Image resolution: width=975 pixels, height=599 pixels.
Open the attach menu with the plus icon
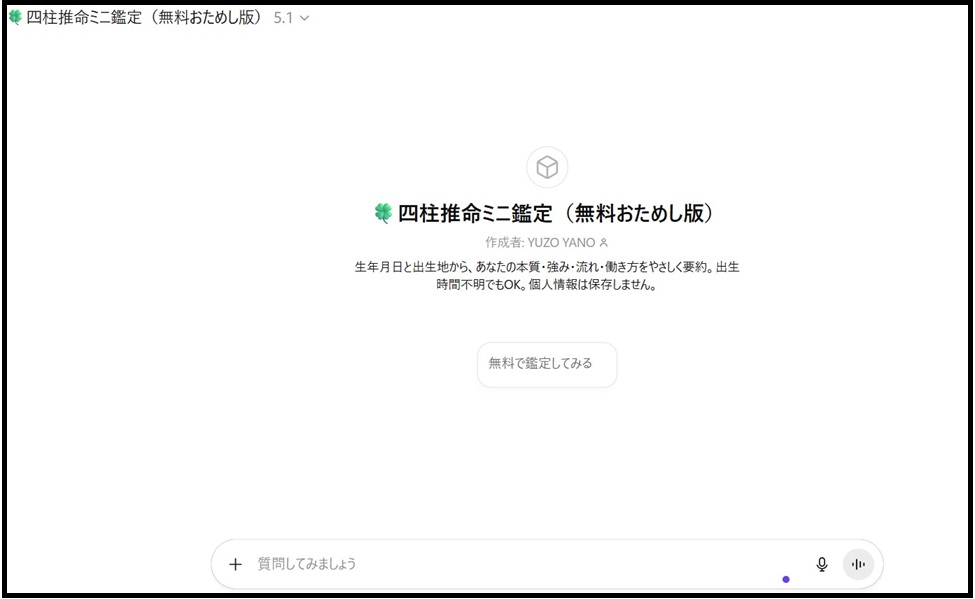pos(236,564)
